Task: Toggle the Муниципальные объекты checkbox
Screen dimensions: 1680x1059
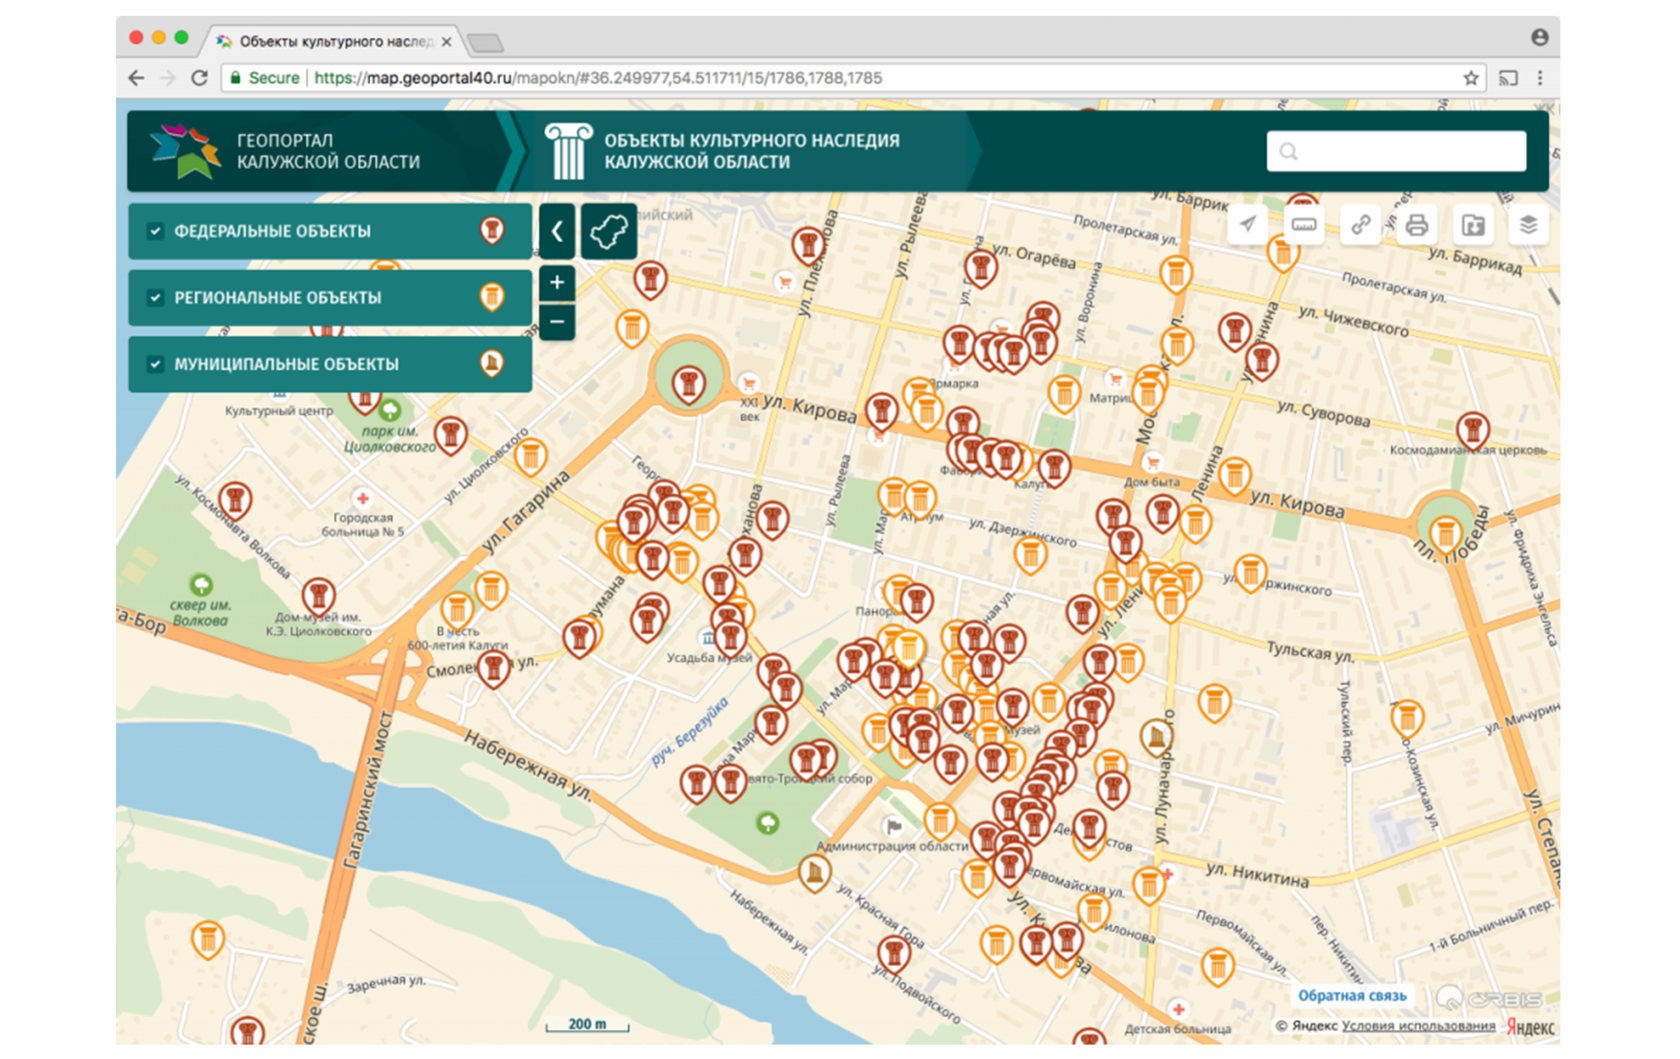Action: (155, 364)
